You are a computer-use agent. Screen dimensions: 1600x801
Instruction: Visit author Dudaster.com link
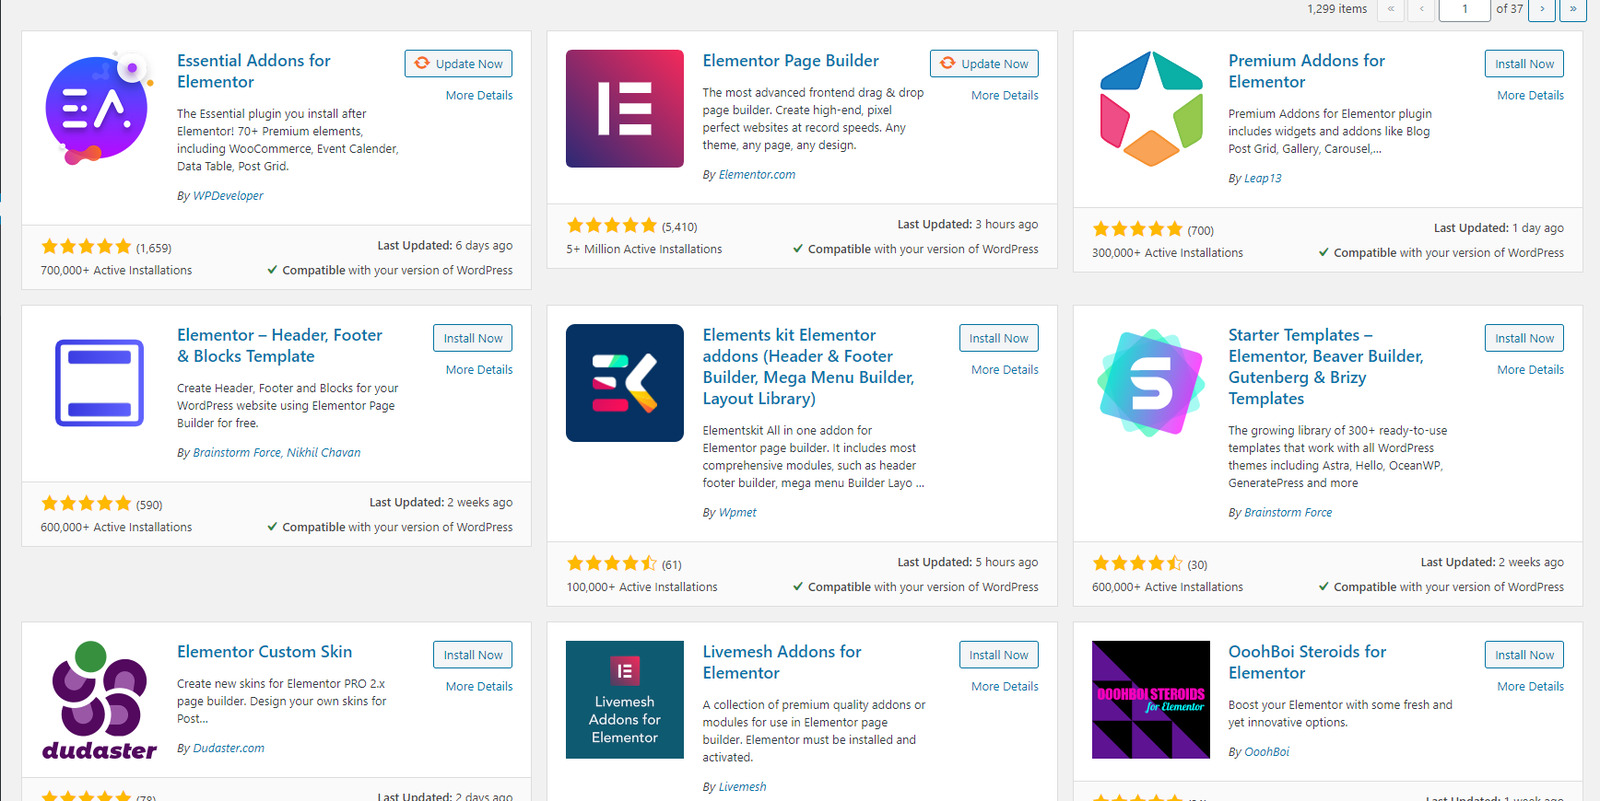pyautogui.click(x=229, y=748)
